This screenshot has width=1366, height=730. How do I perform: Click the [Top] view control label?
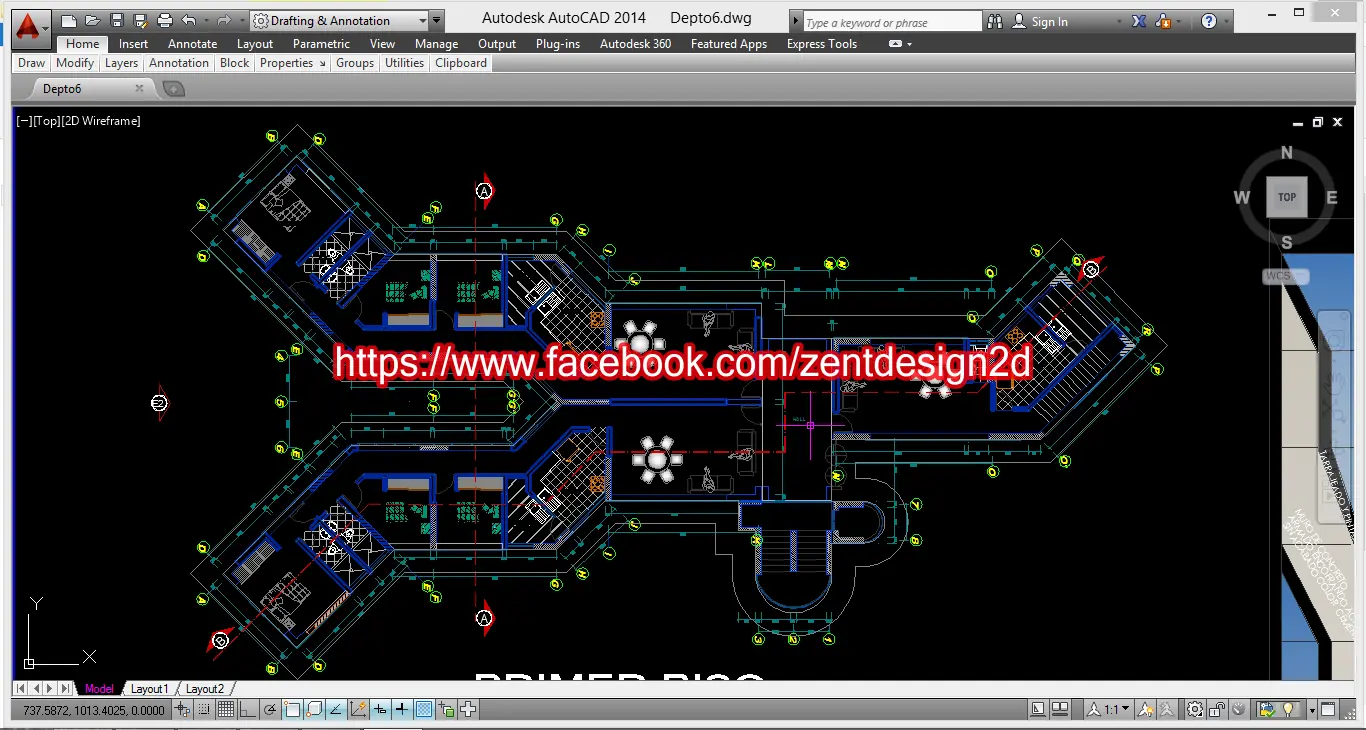click(x=46, y=121)
